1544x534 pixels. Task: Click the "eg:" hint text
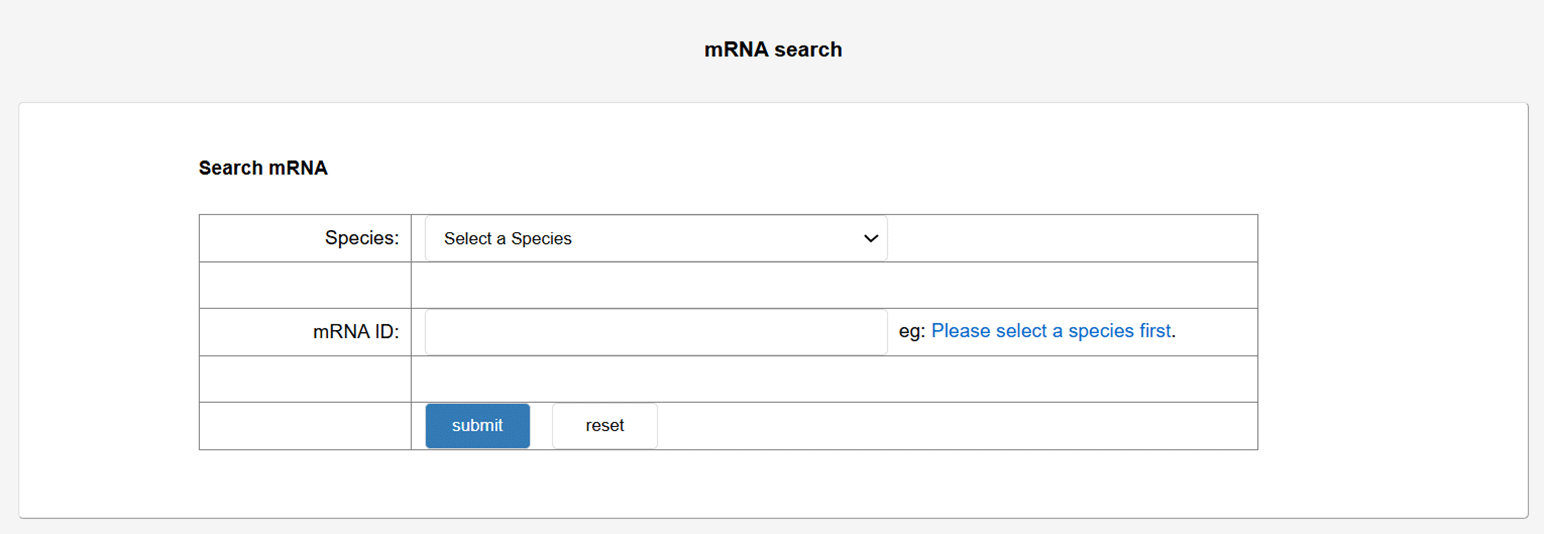pyautogui.click(x=912, y=331)
